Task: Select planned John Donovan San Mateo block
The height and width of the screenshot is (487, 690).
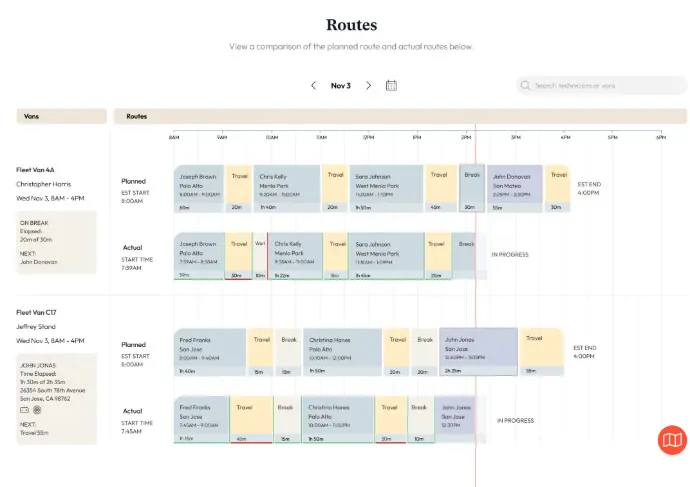Action: 515,188
